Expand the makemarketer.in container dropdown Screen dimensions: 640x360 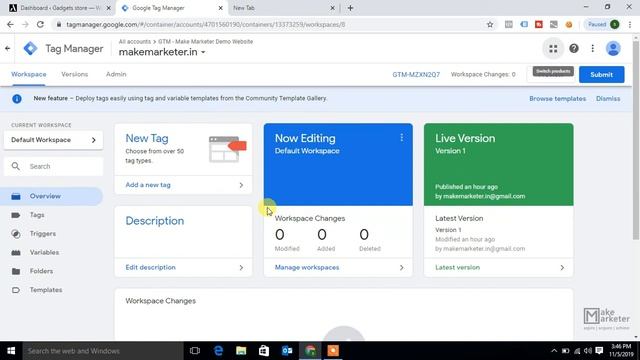203,52
